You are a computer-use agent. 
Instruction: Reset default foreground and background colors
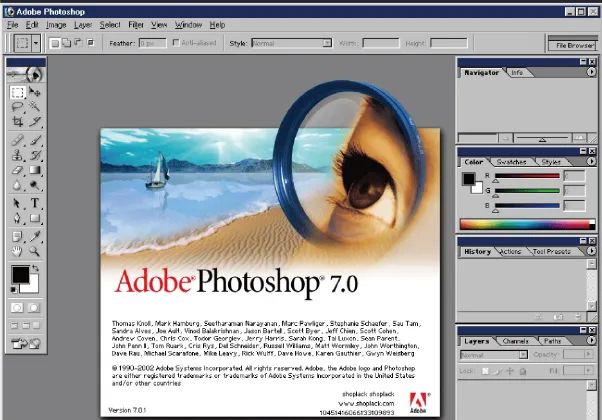(x=13, y=290)
